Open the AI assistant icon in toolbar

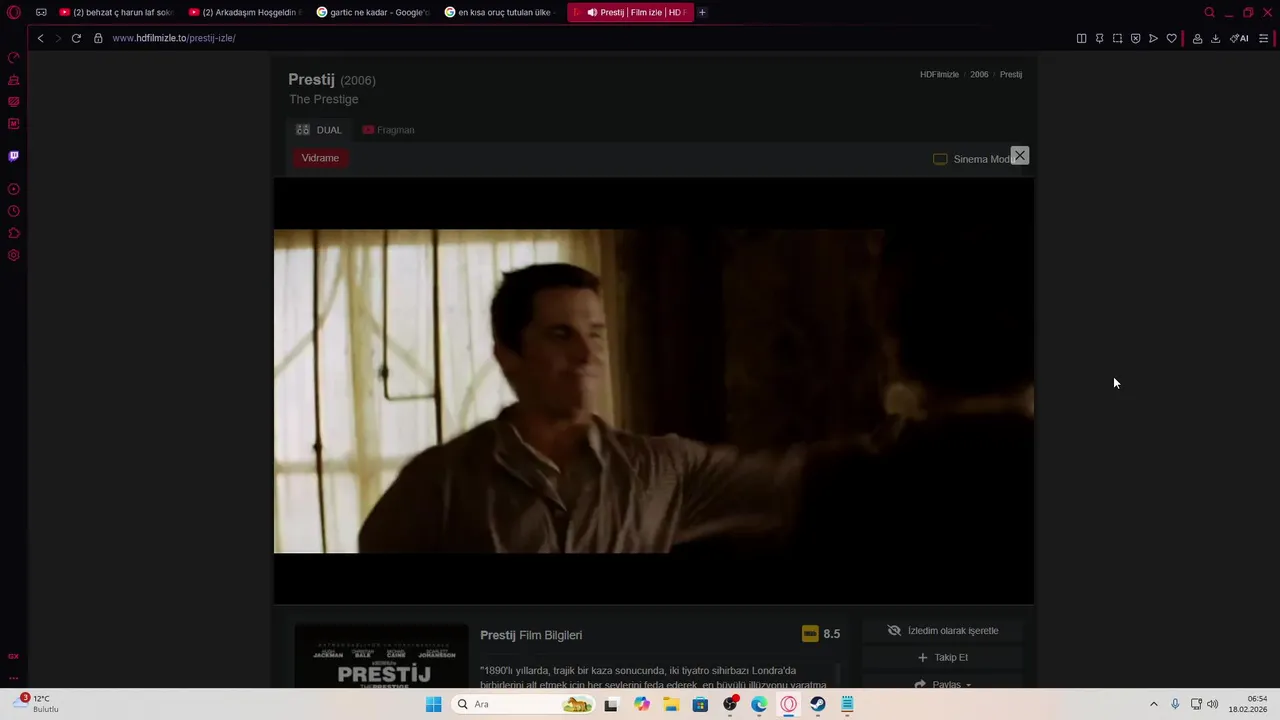tap(1239, 38)
